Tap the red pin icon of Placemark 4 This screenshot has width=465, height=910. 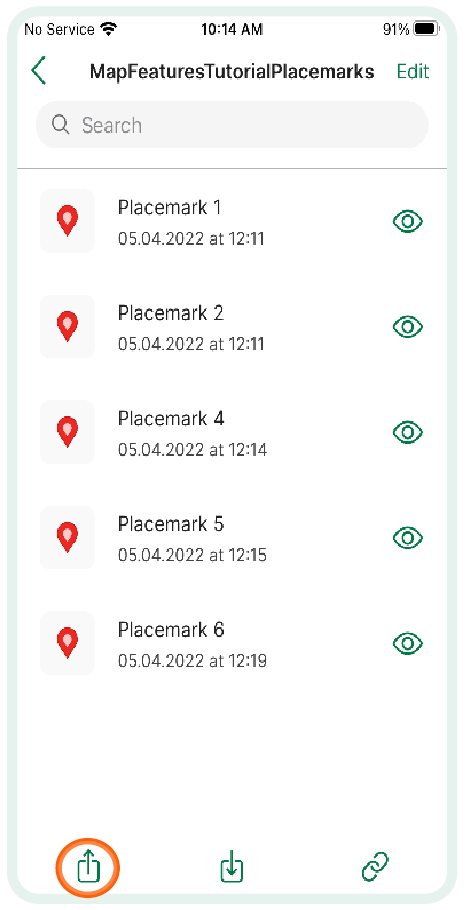coord(67,432)
